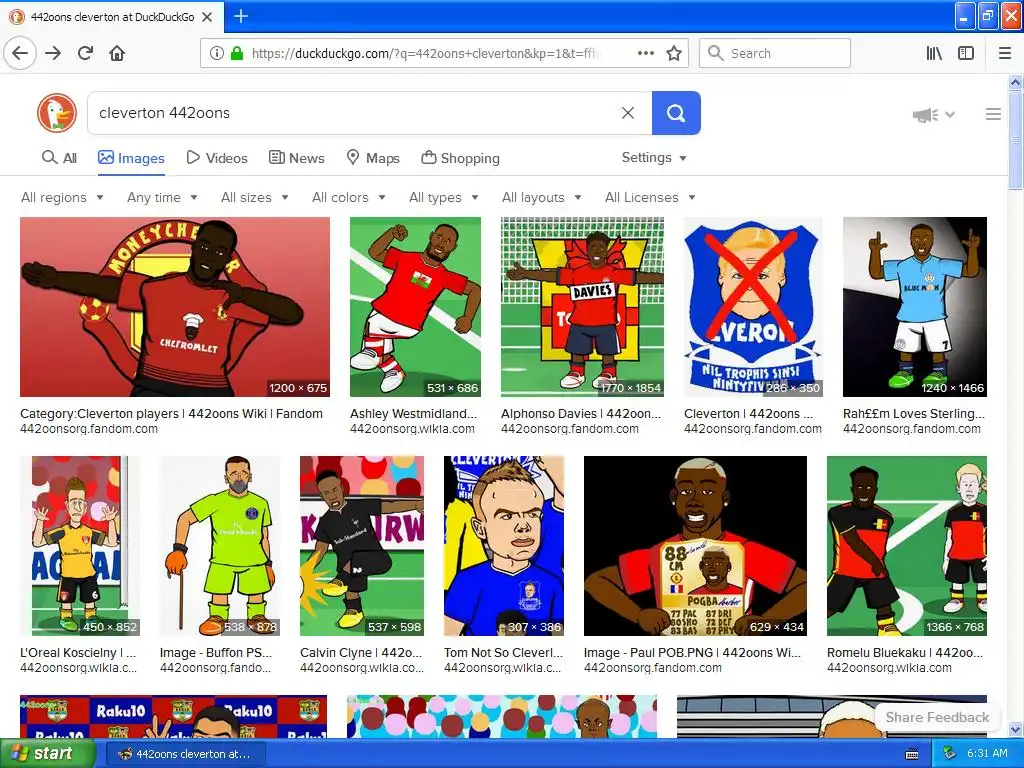Submit search with the blue magnifier button
This screenshot has height=768, width=1024.
coord(676,113)
